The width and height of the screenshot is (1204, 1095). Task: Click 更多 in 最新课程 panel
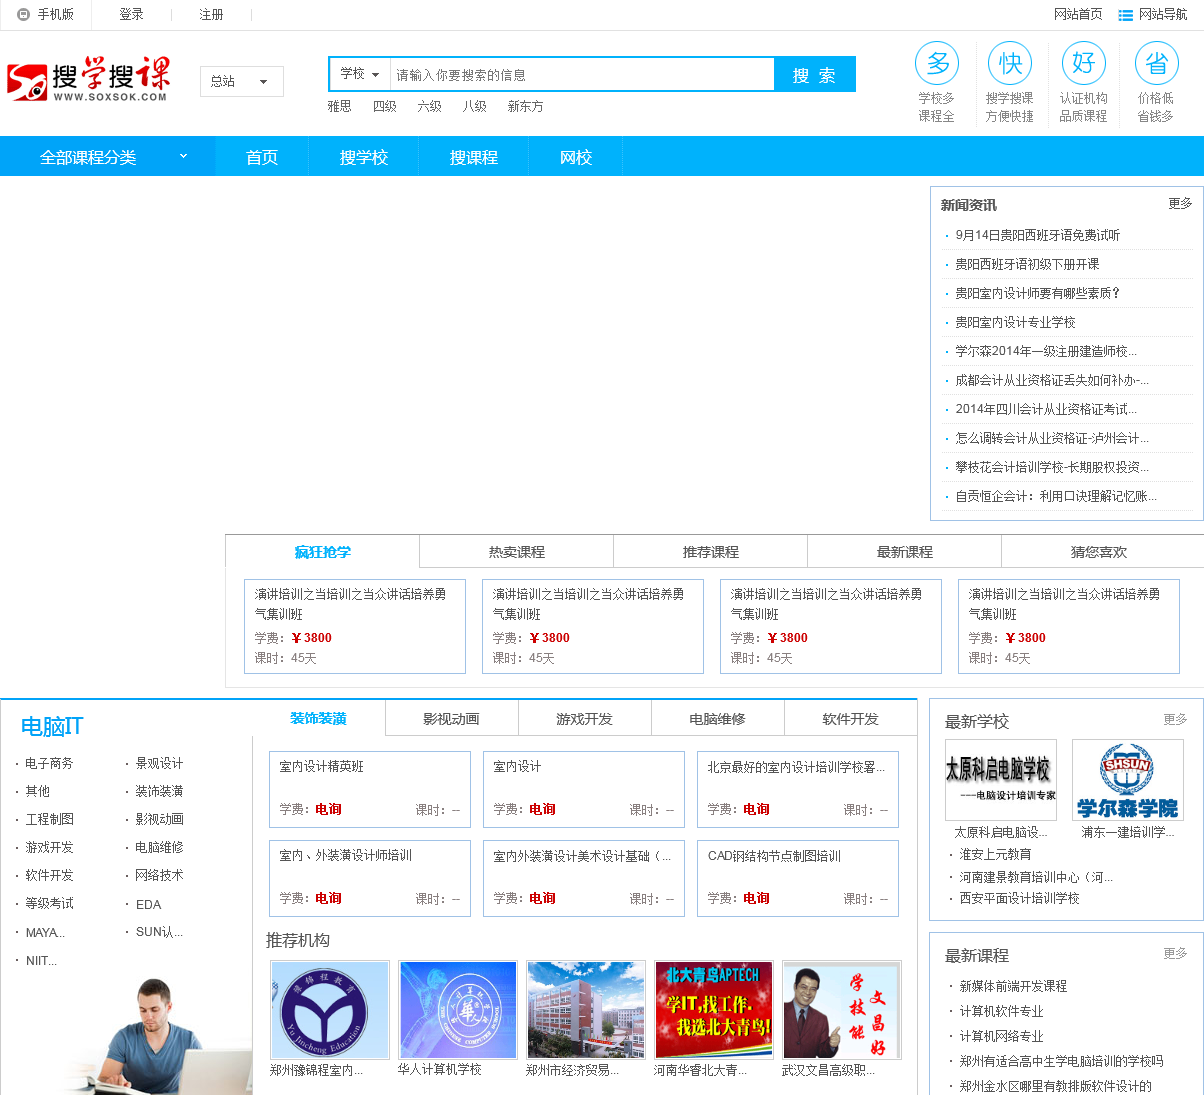pos(1175,953)
